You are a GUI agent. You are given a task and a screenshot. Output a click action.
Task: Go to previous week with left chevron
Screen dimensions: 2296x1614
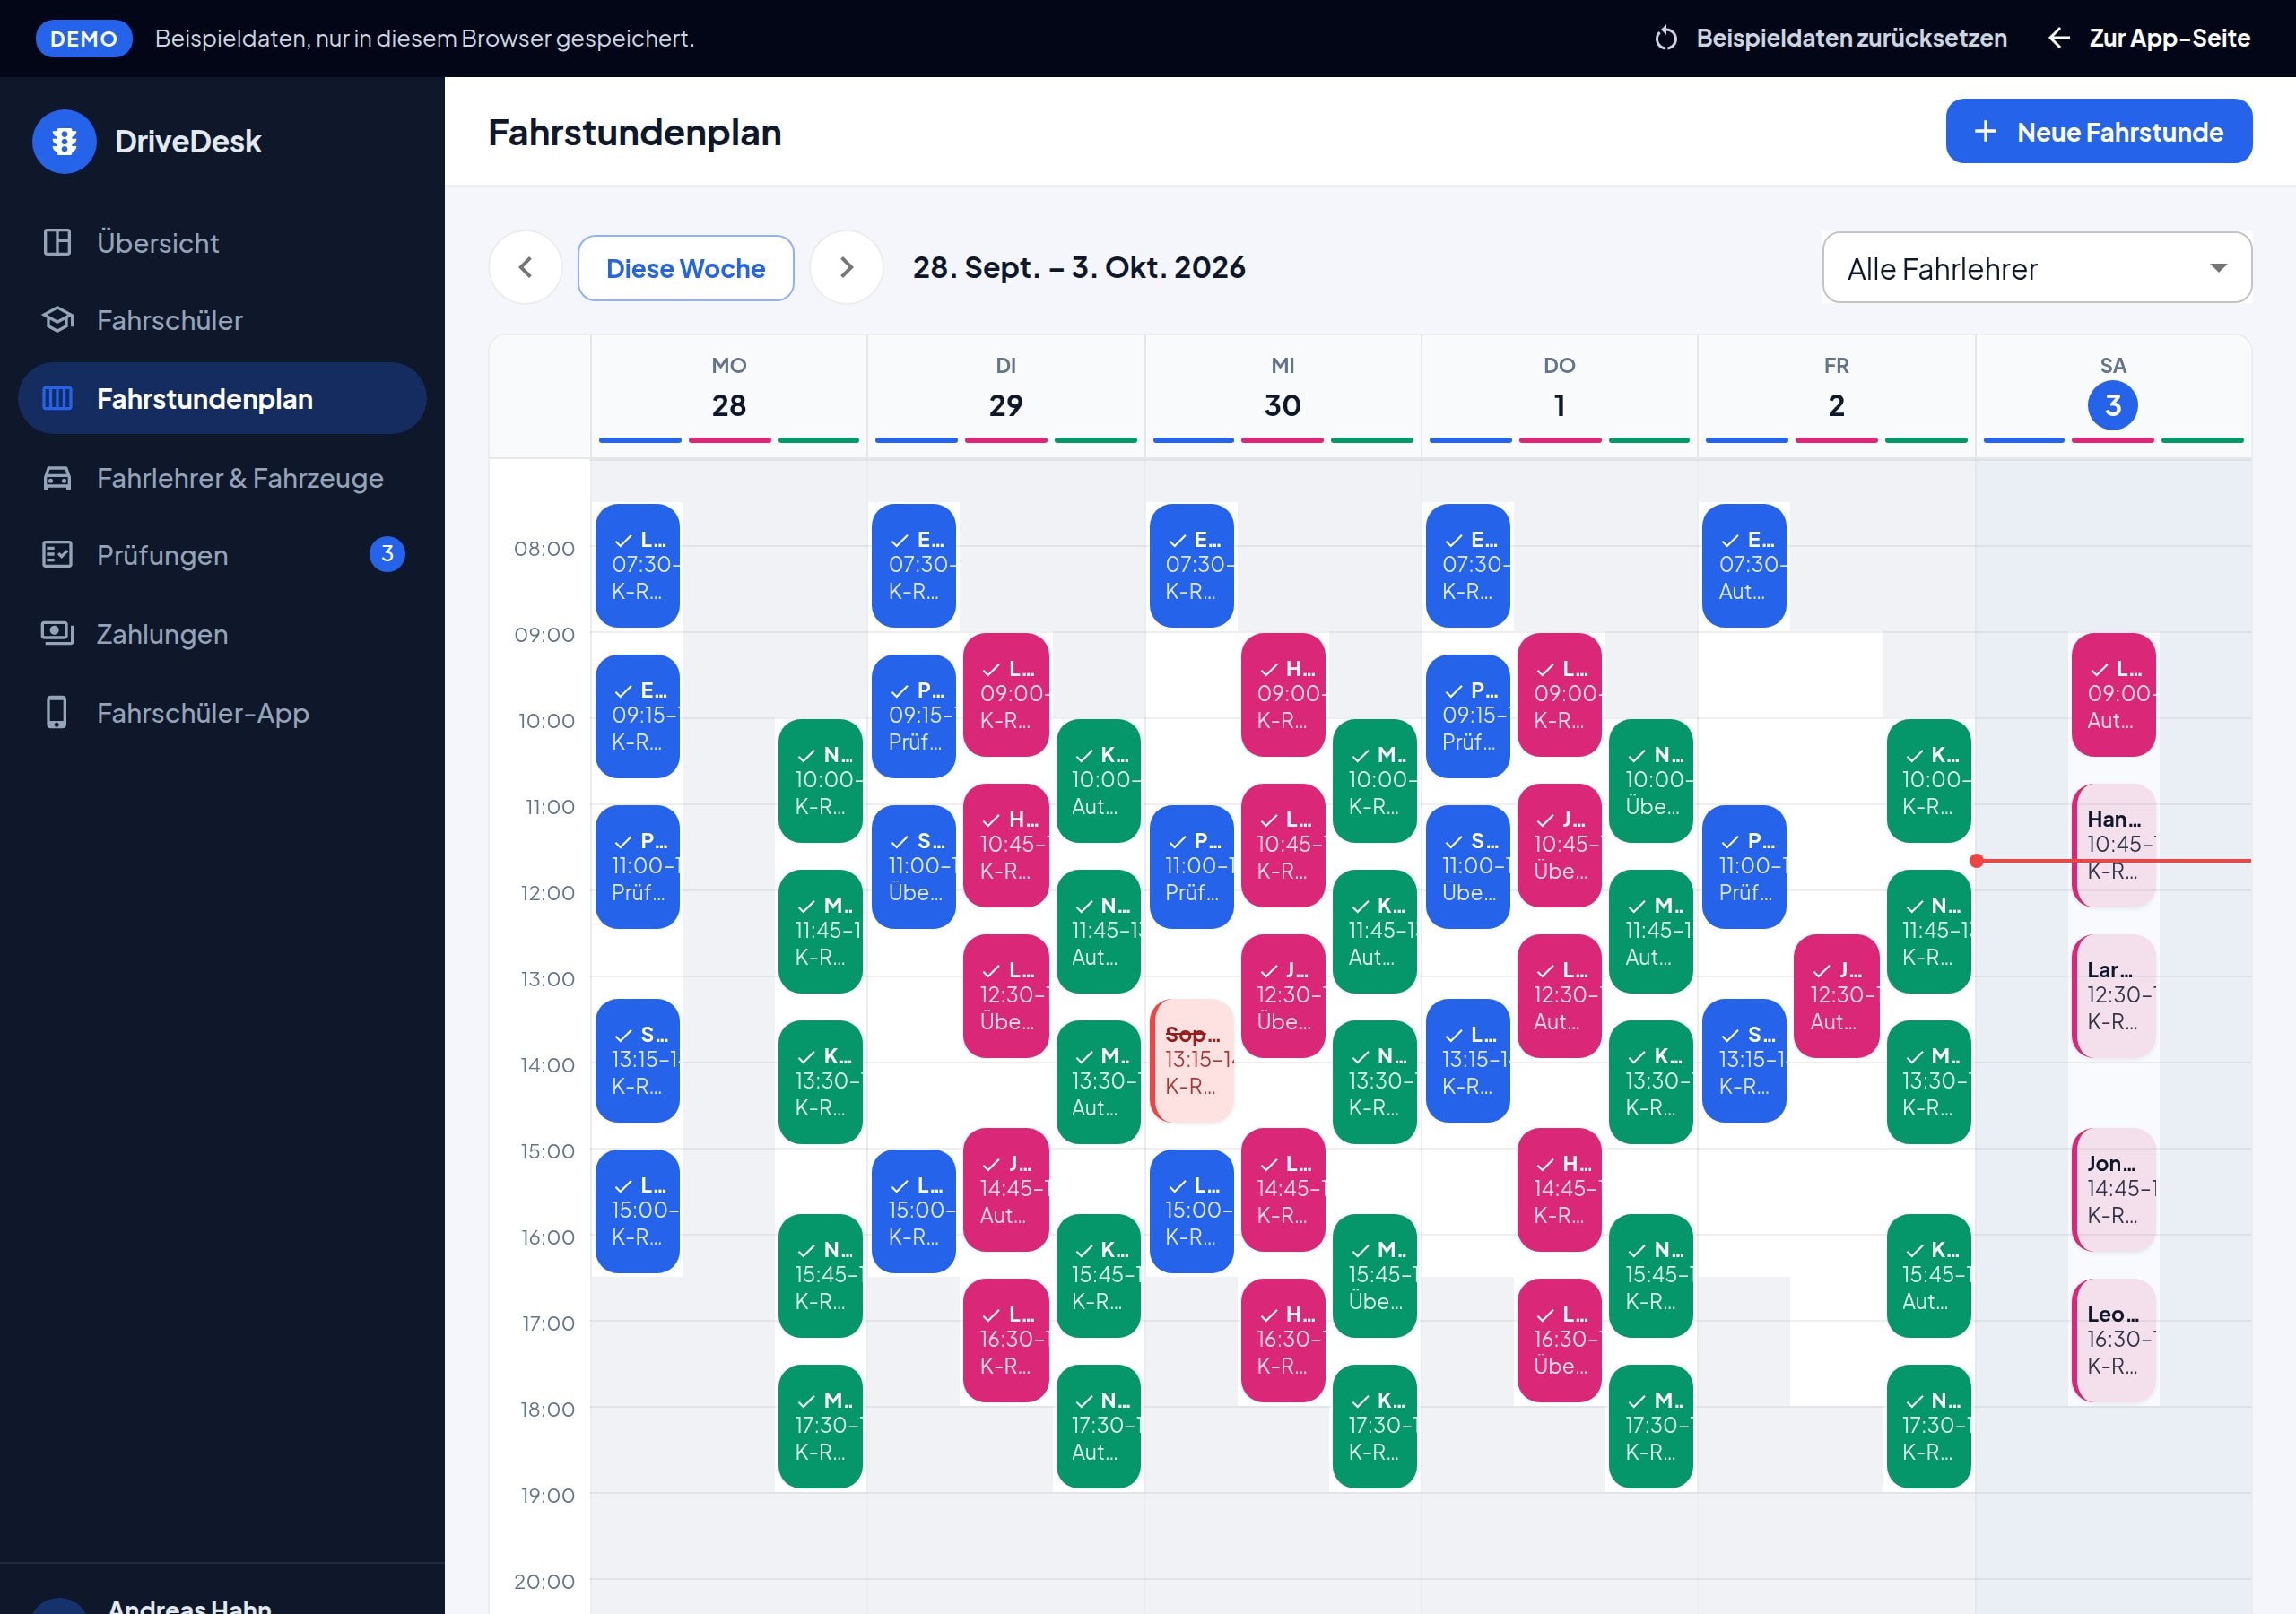coord(525,267)
